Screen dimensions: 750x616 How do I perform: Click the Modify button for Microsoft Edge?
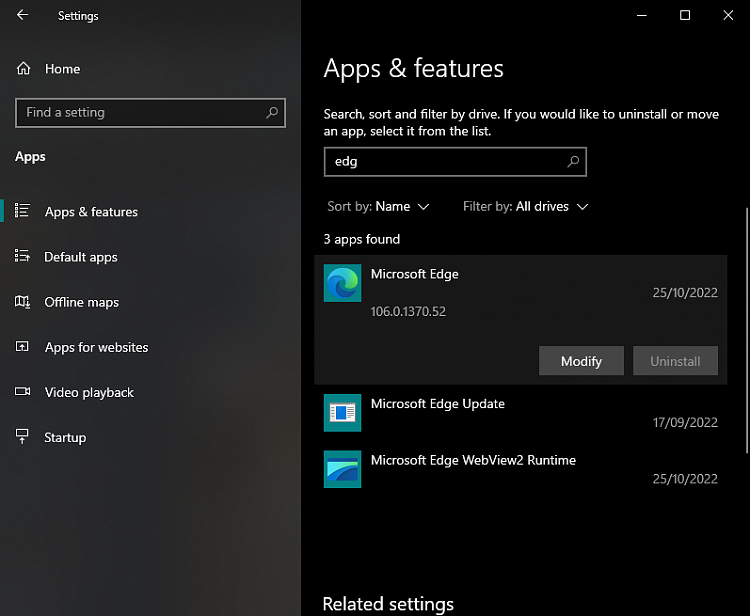tap(581, 361)
